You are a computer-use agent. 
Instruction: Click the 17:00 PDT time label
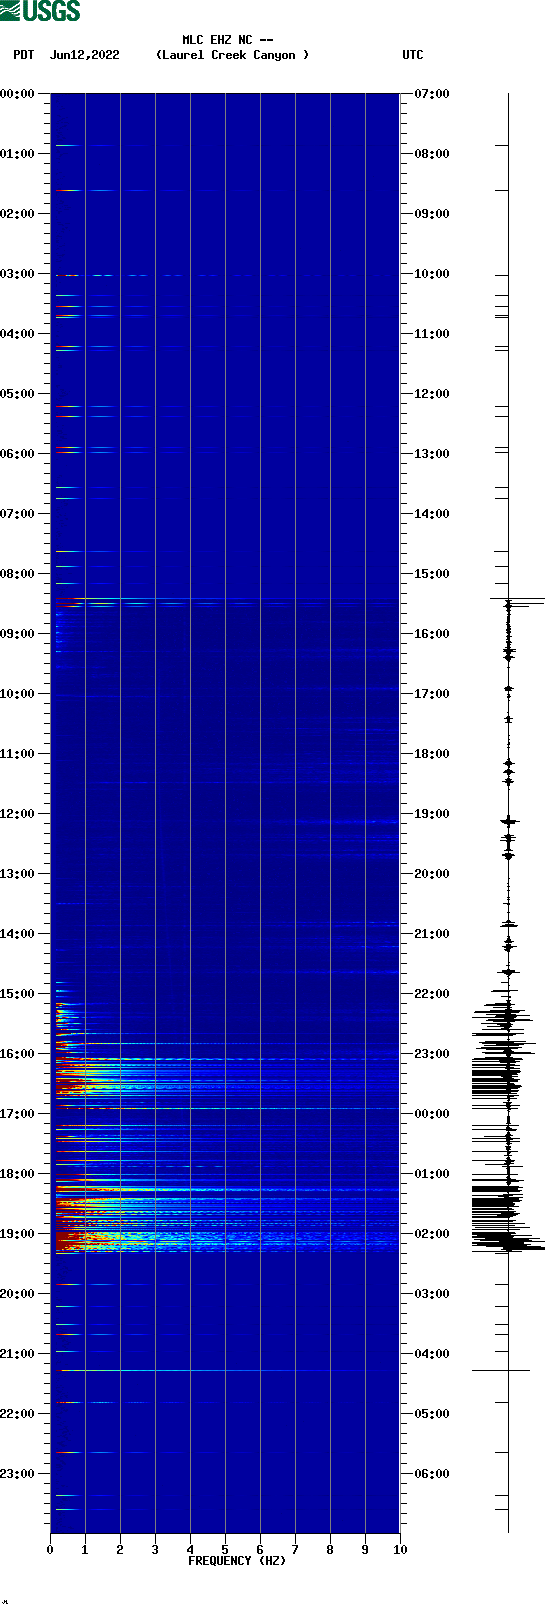(x=18, y=1114)
